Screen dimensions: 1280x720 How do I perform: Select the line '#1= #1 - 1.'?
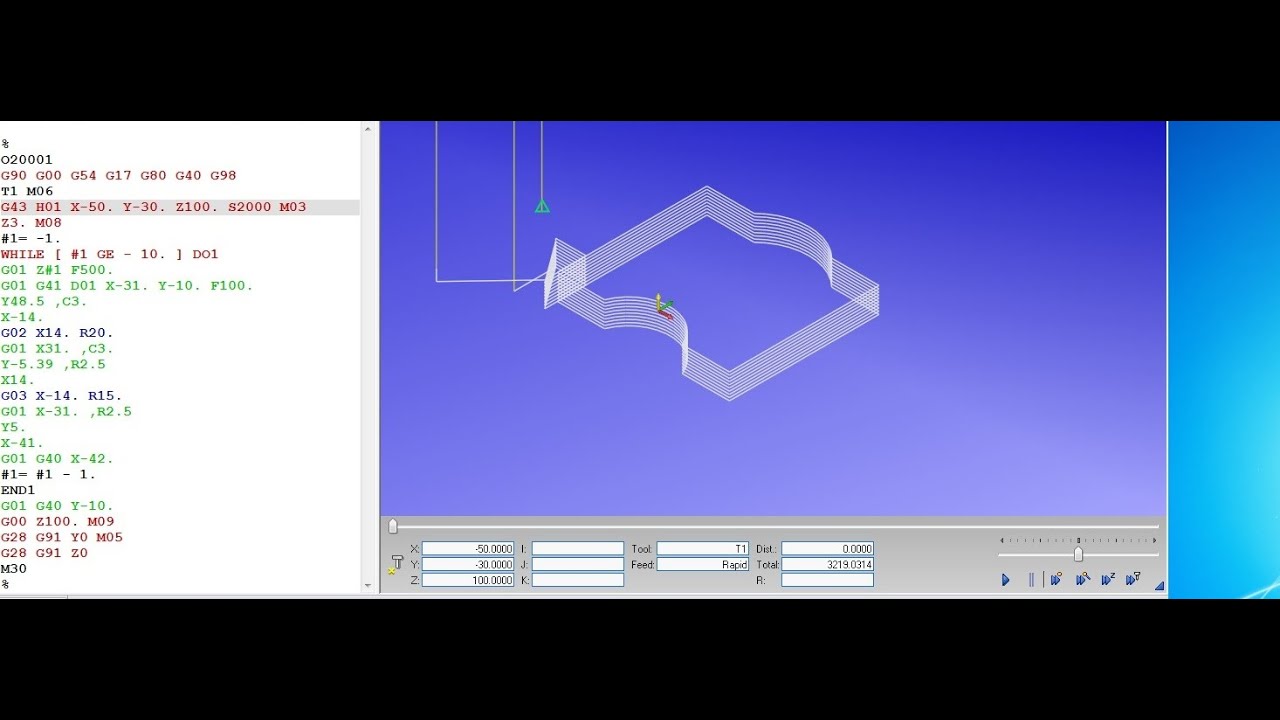click(49, 475)
